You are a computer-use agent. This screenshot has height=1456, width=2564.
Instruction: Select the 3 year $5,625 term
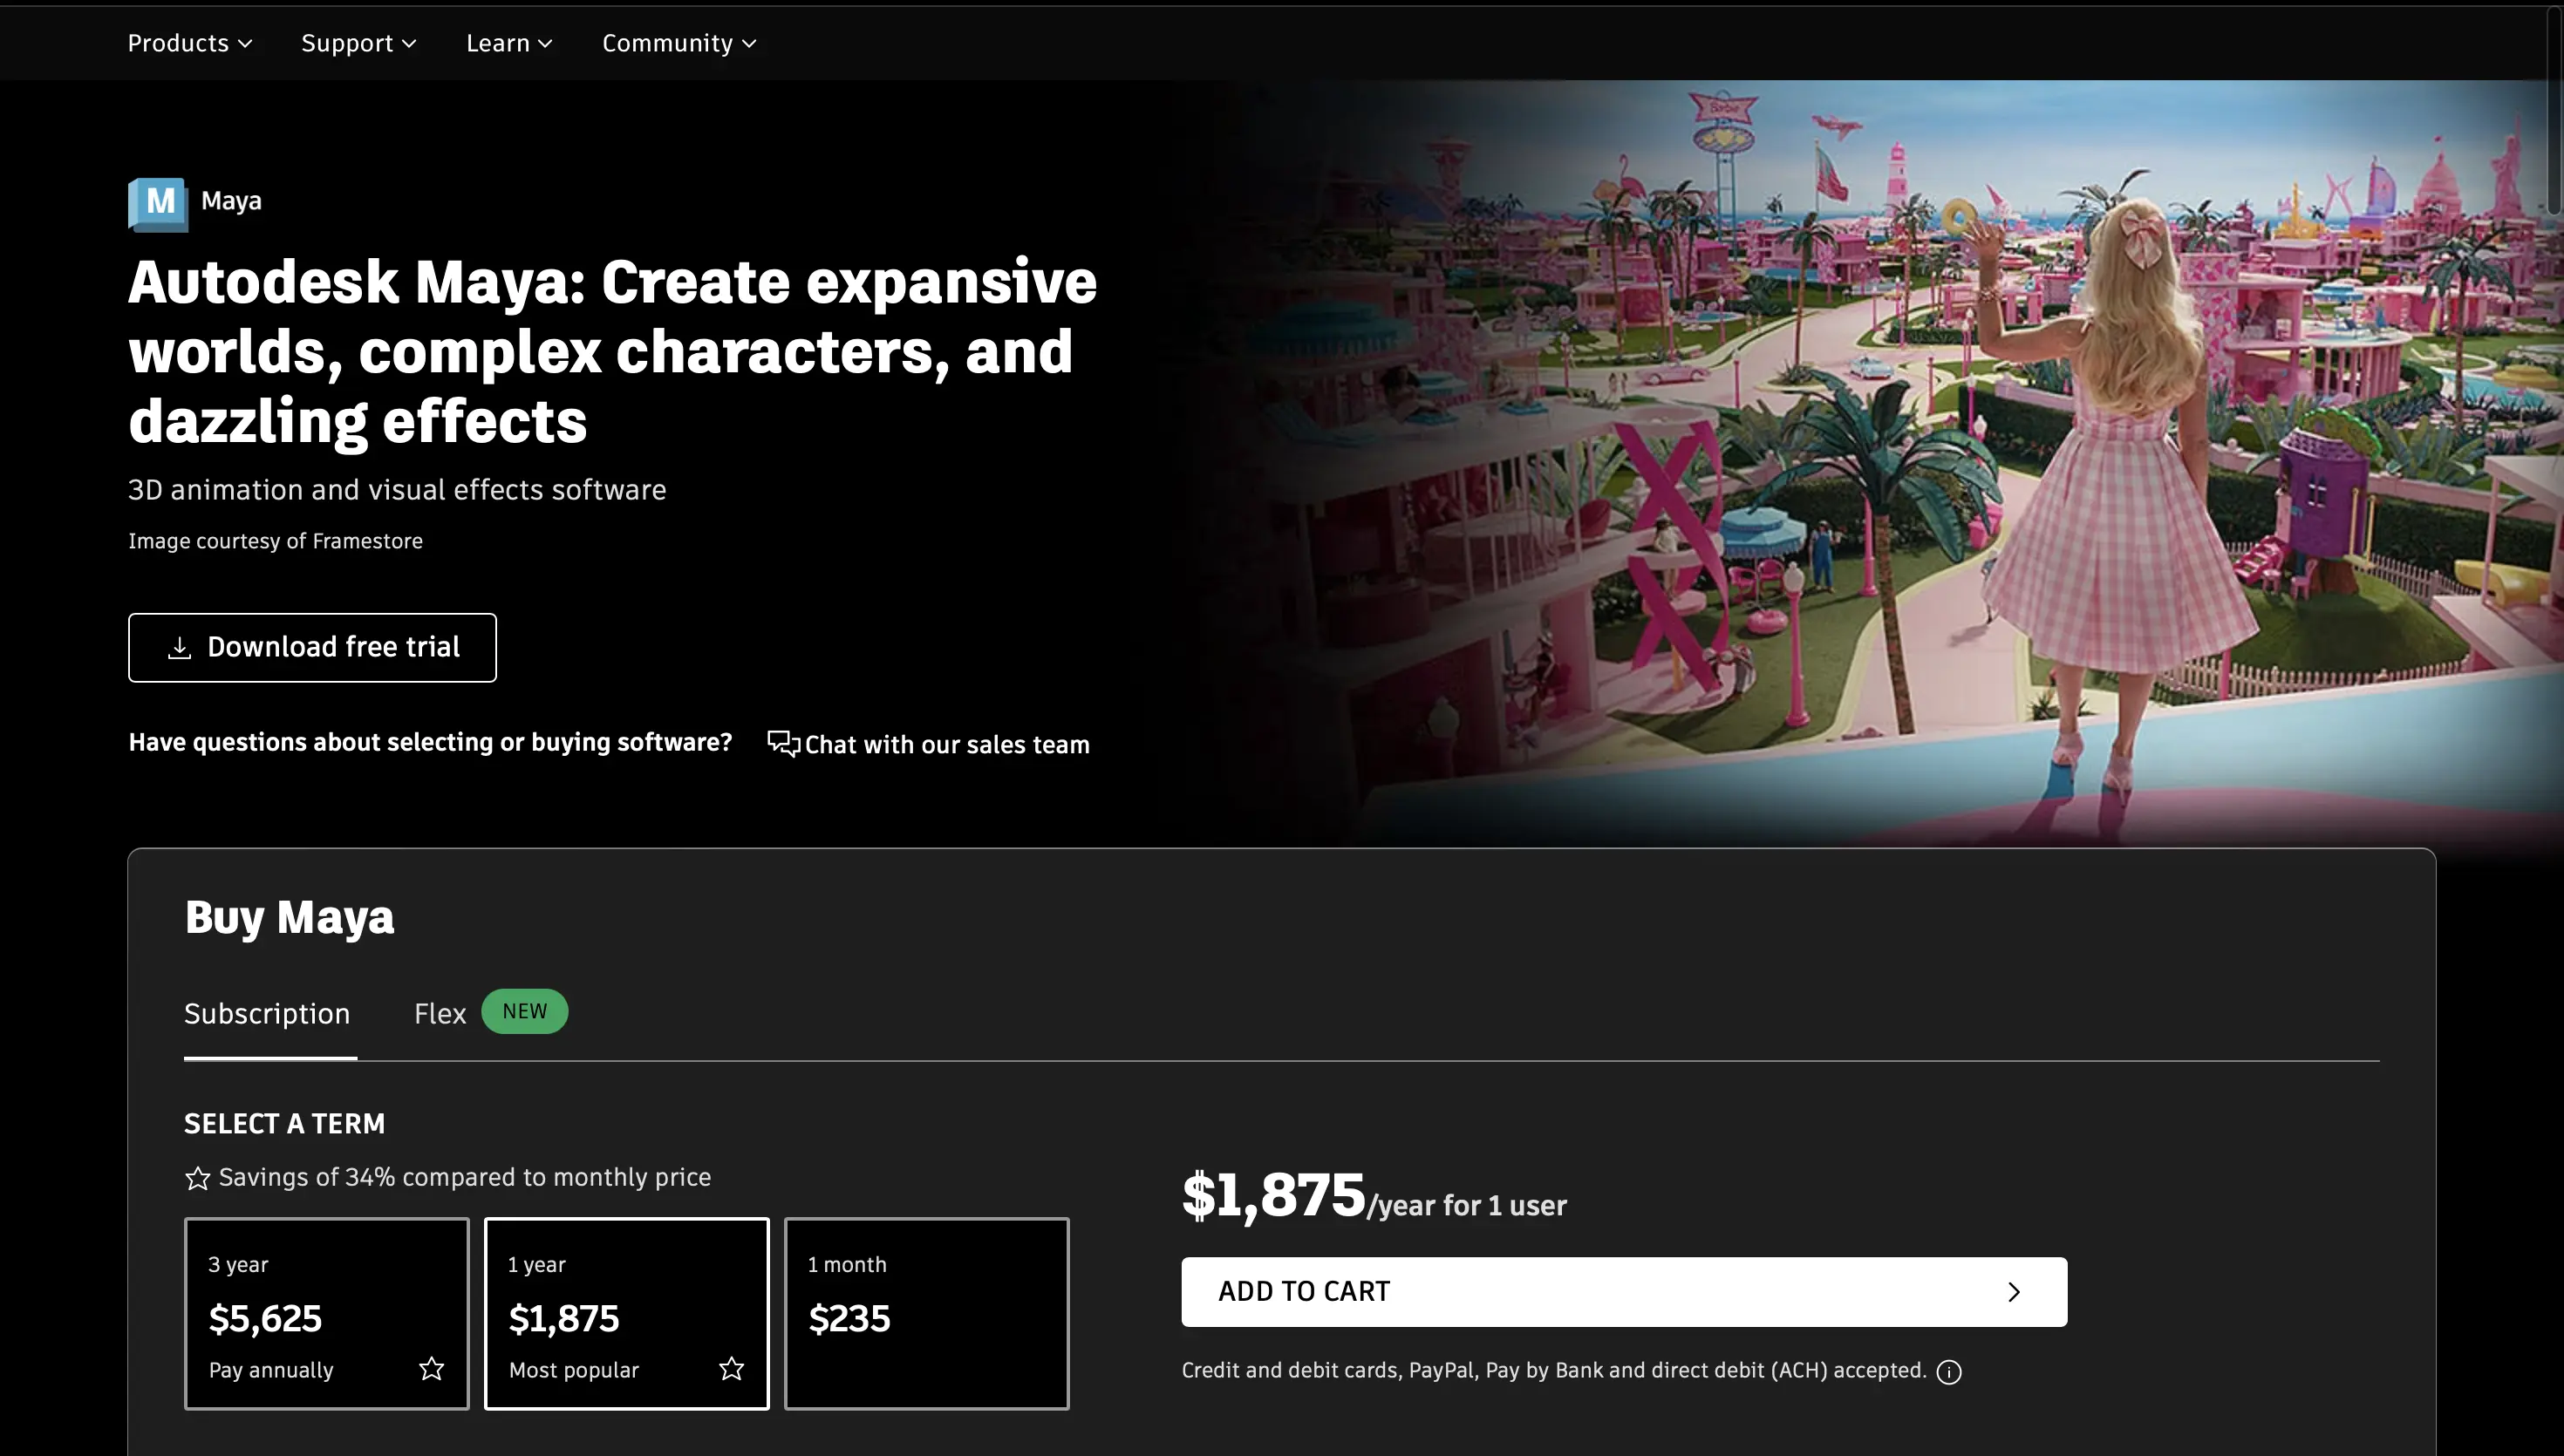(326, 1313)
